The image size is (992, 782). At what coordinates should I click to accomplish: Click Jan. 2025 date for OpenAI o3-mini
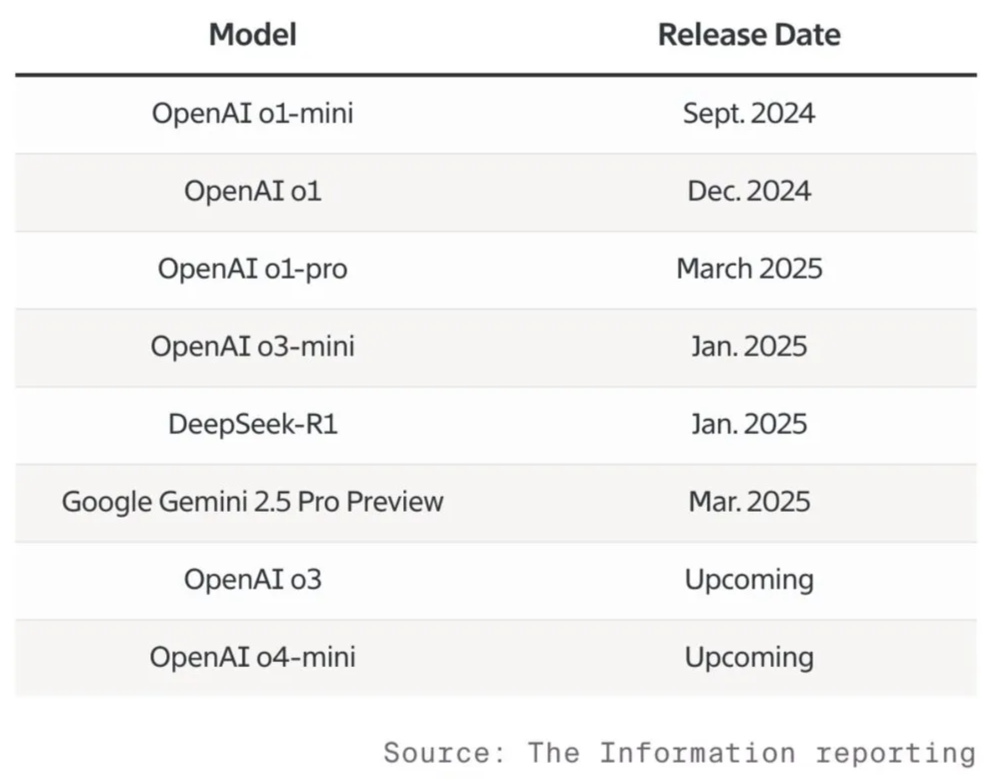click(x=748, y=347)
